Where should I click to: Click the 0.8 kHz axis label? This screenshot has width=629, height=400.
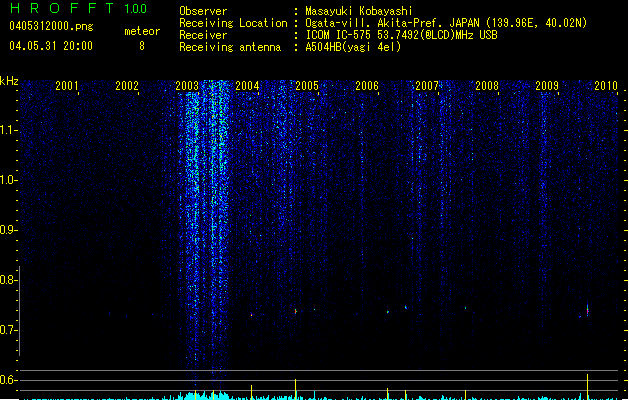click(7, 280)
